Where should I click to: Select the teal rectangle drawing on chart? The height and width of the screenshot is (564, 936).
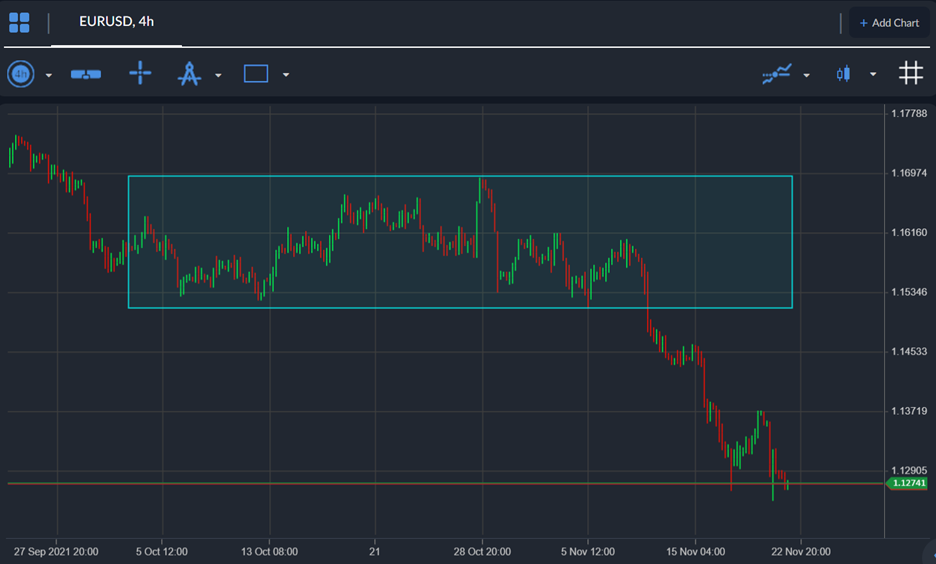460,242
